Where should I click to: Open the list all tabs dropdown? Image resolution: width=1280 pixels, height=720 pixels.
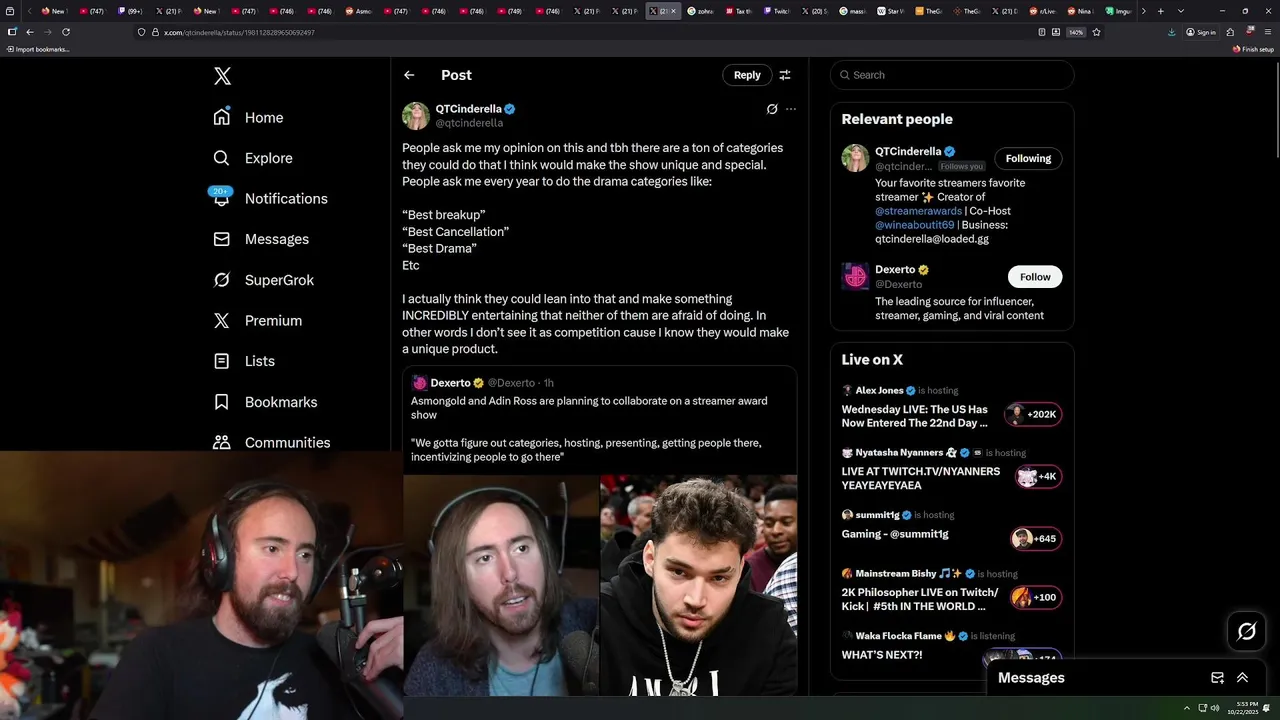click(1181, 11)
